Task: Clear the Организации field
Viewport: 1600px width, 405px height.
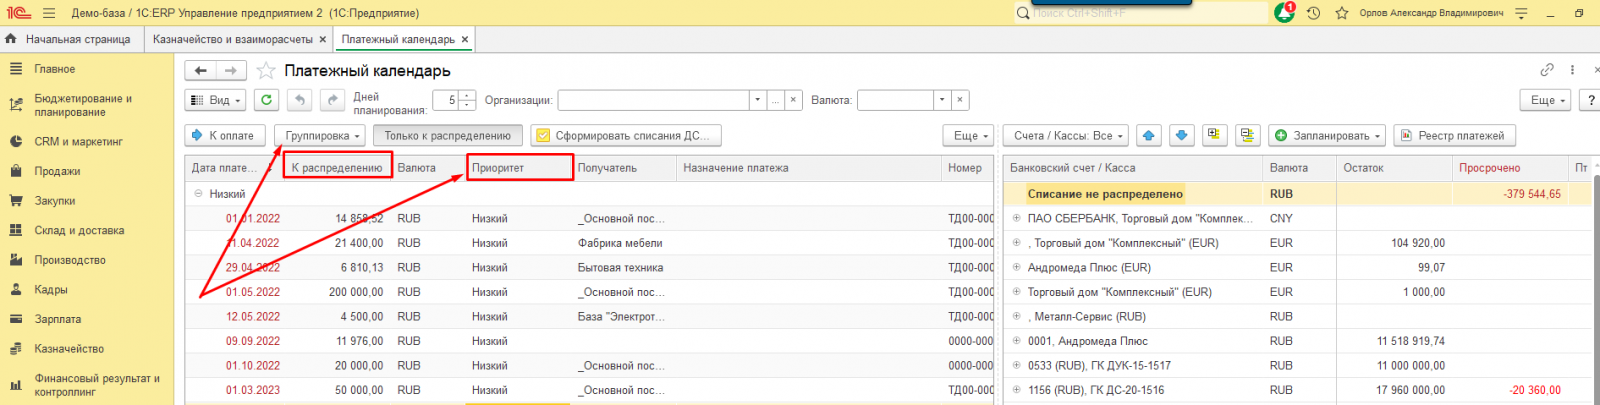Action: pyautogui.click(x=793, y=100)
